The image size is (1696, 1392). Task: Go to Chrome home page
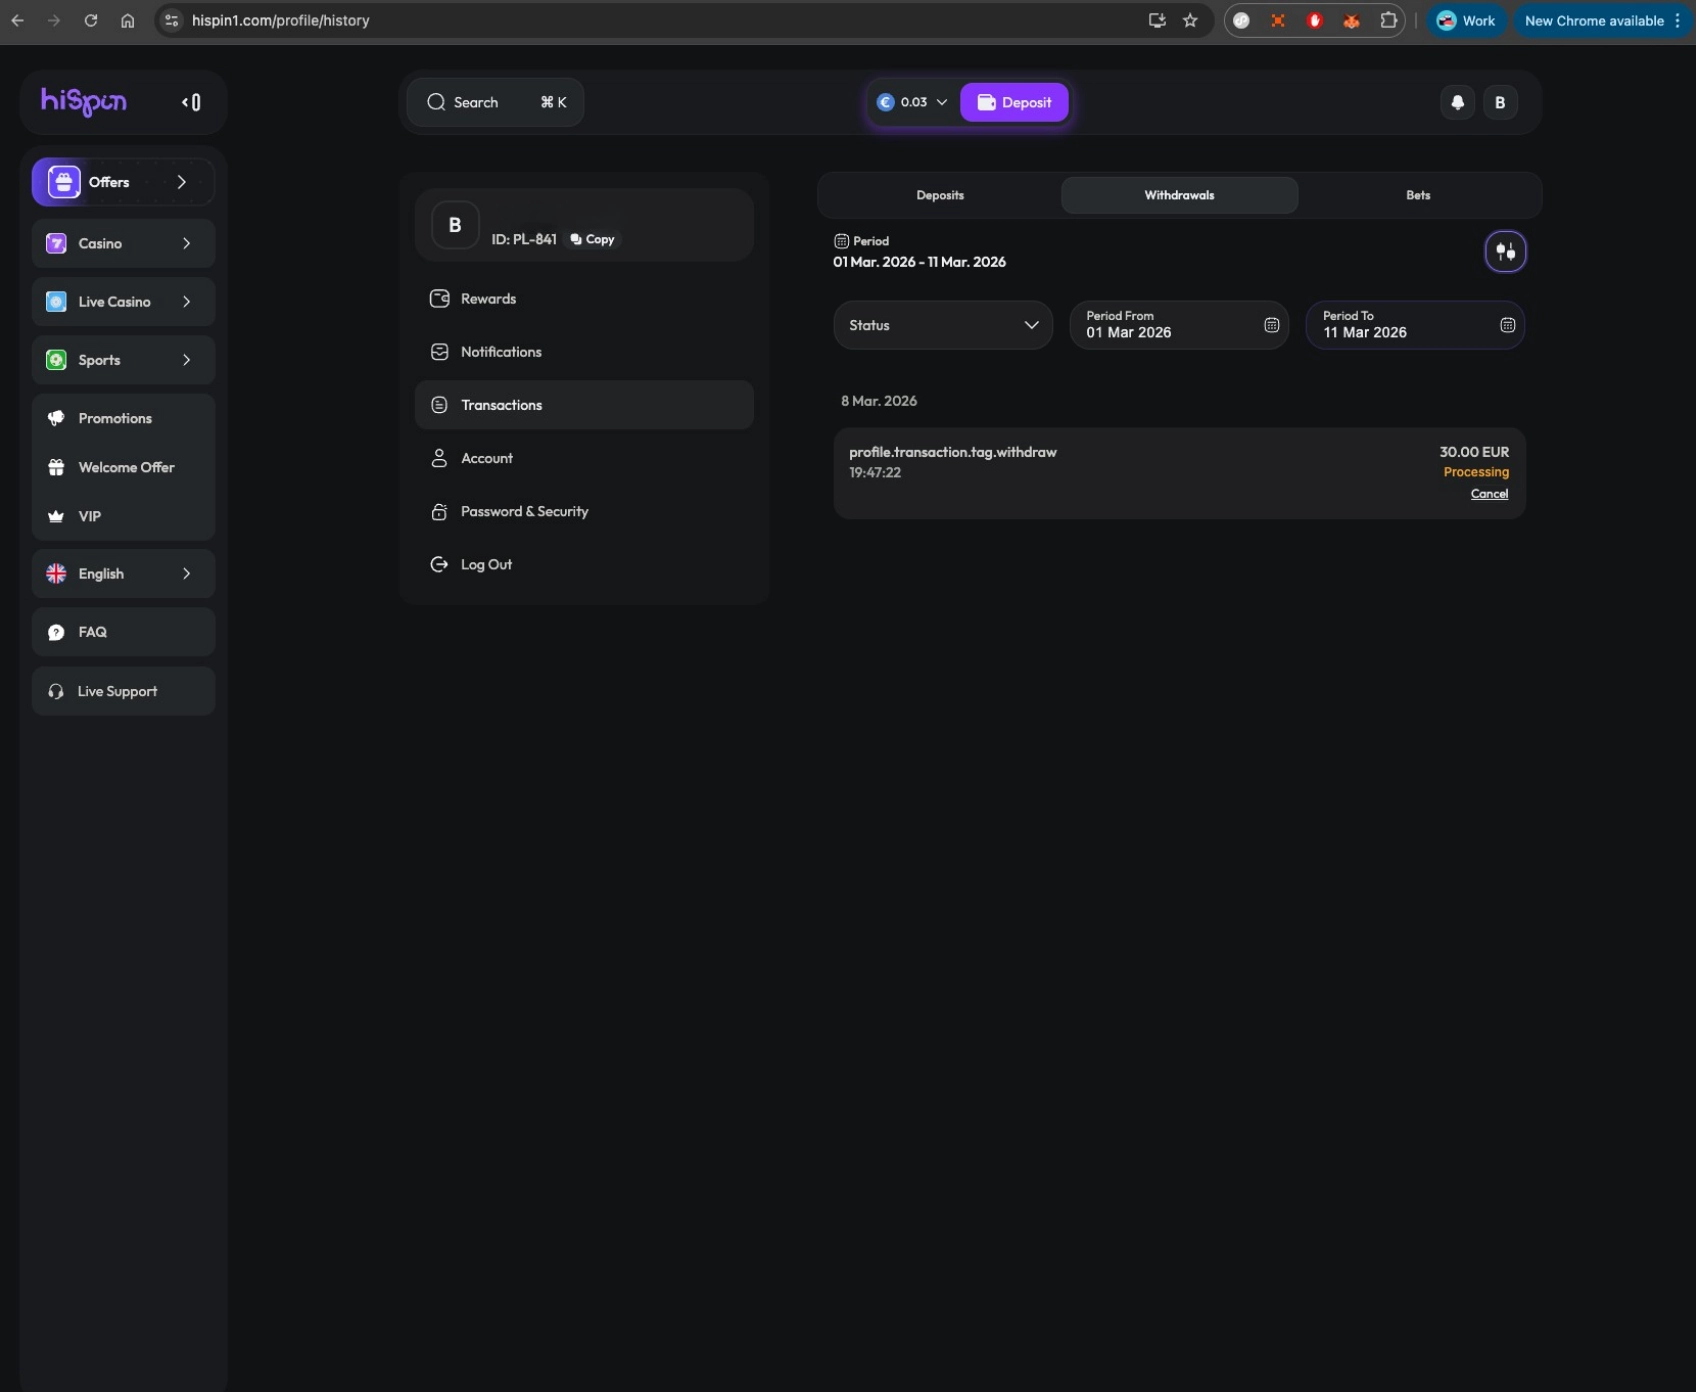[127, 20]
